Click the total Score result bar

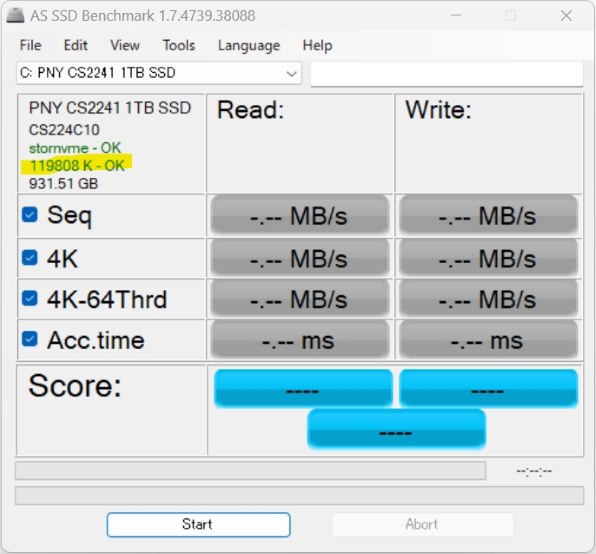[396, 430]
